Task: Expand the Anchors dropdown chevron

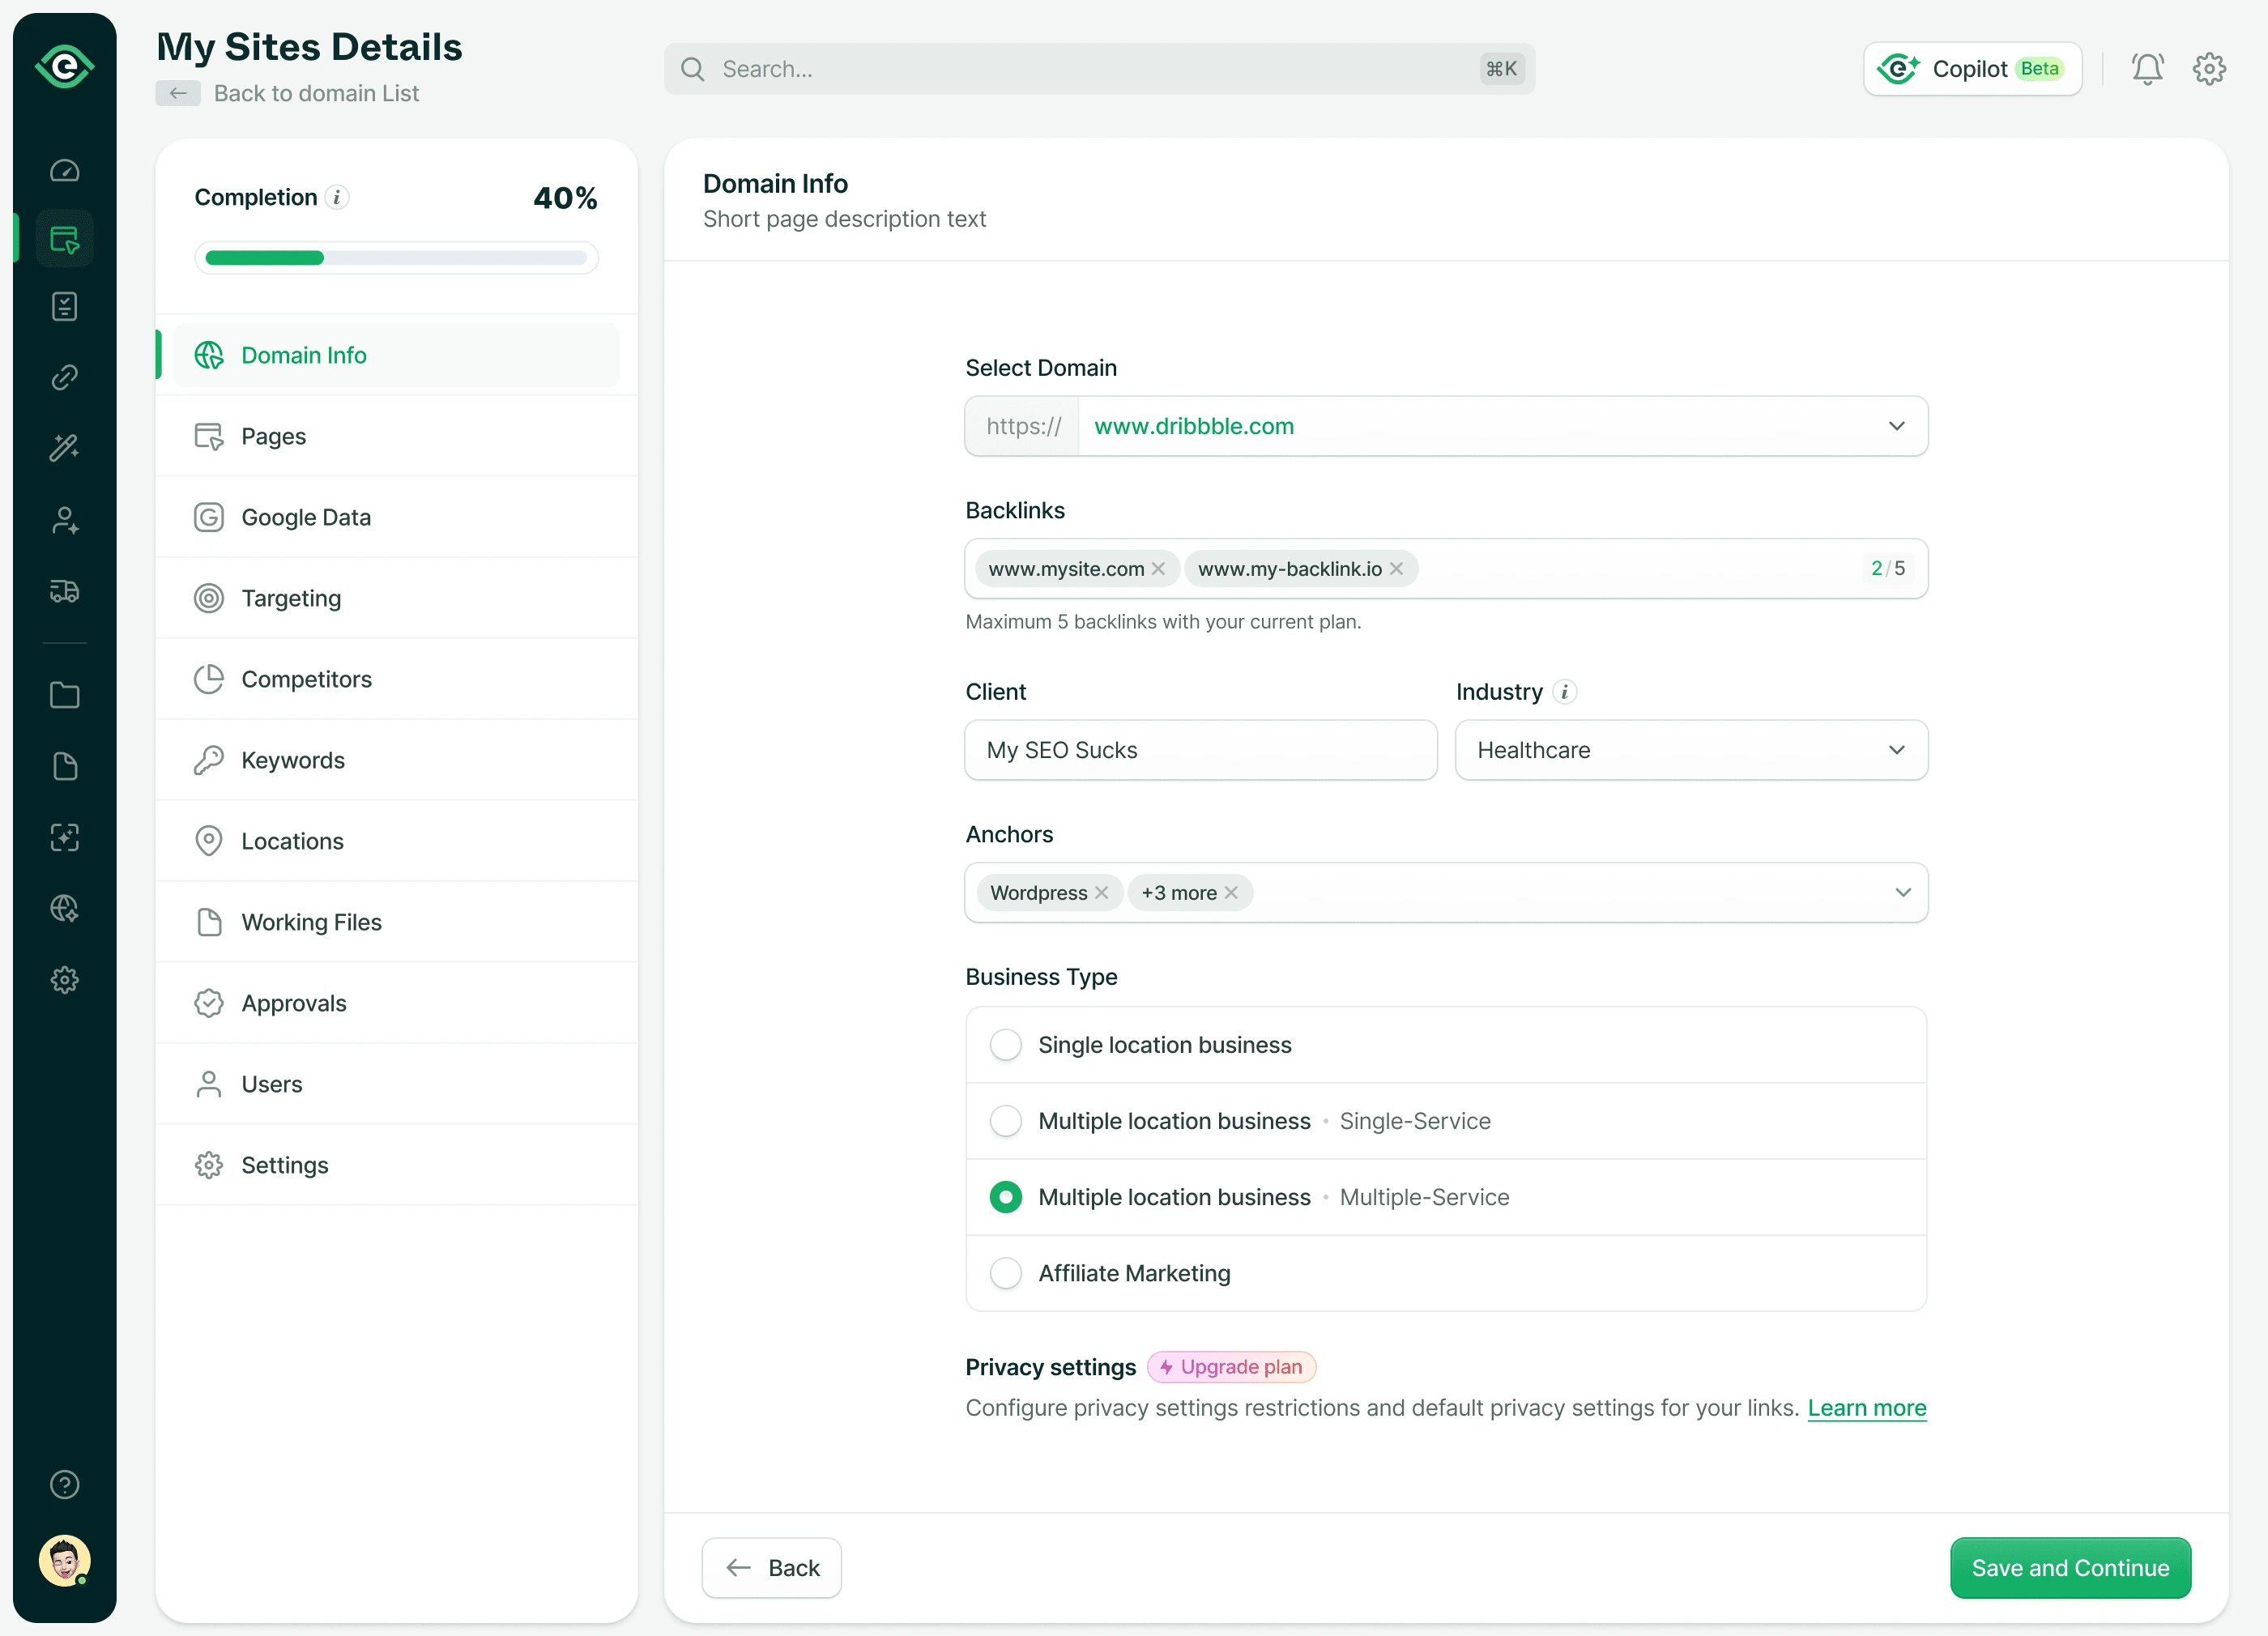Action: coord(1902,892)
